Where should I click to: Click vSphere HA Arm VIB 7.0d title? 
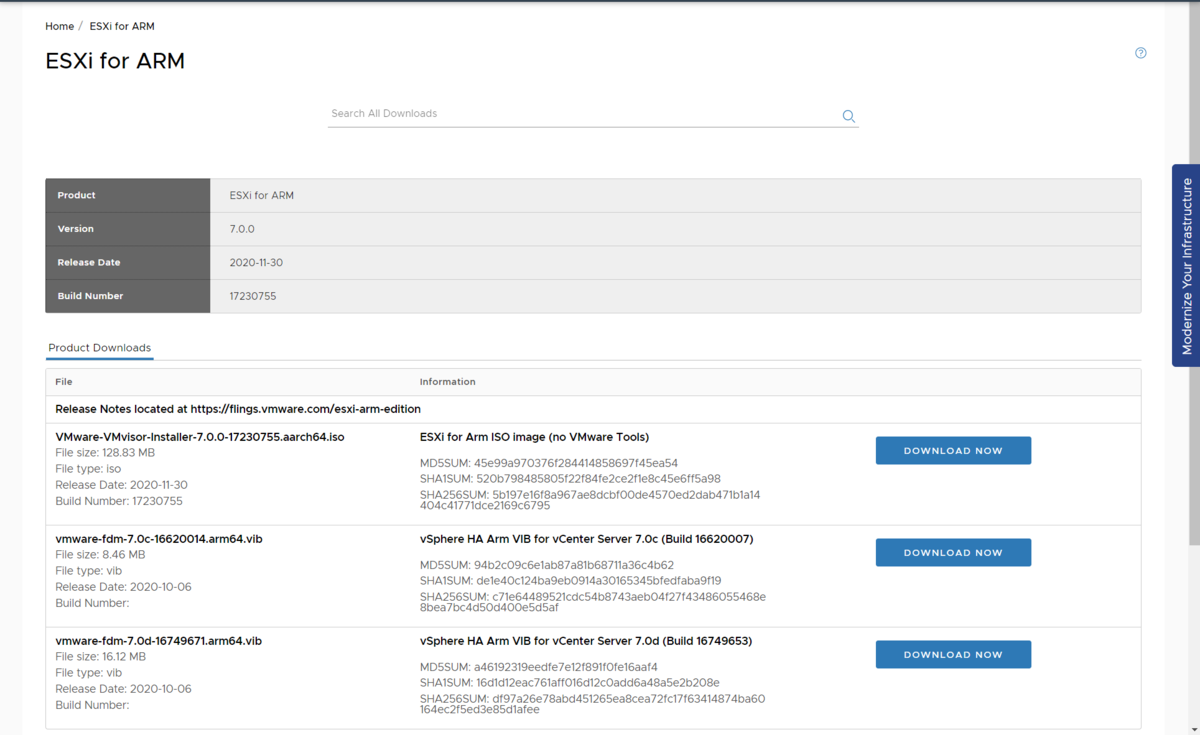(586, 641)
